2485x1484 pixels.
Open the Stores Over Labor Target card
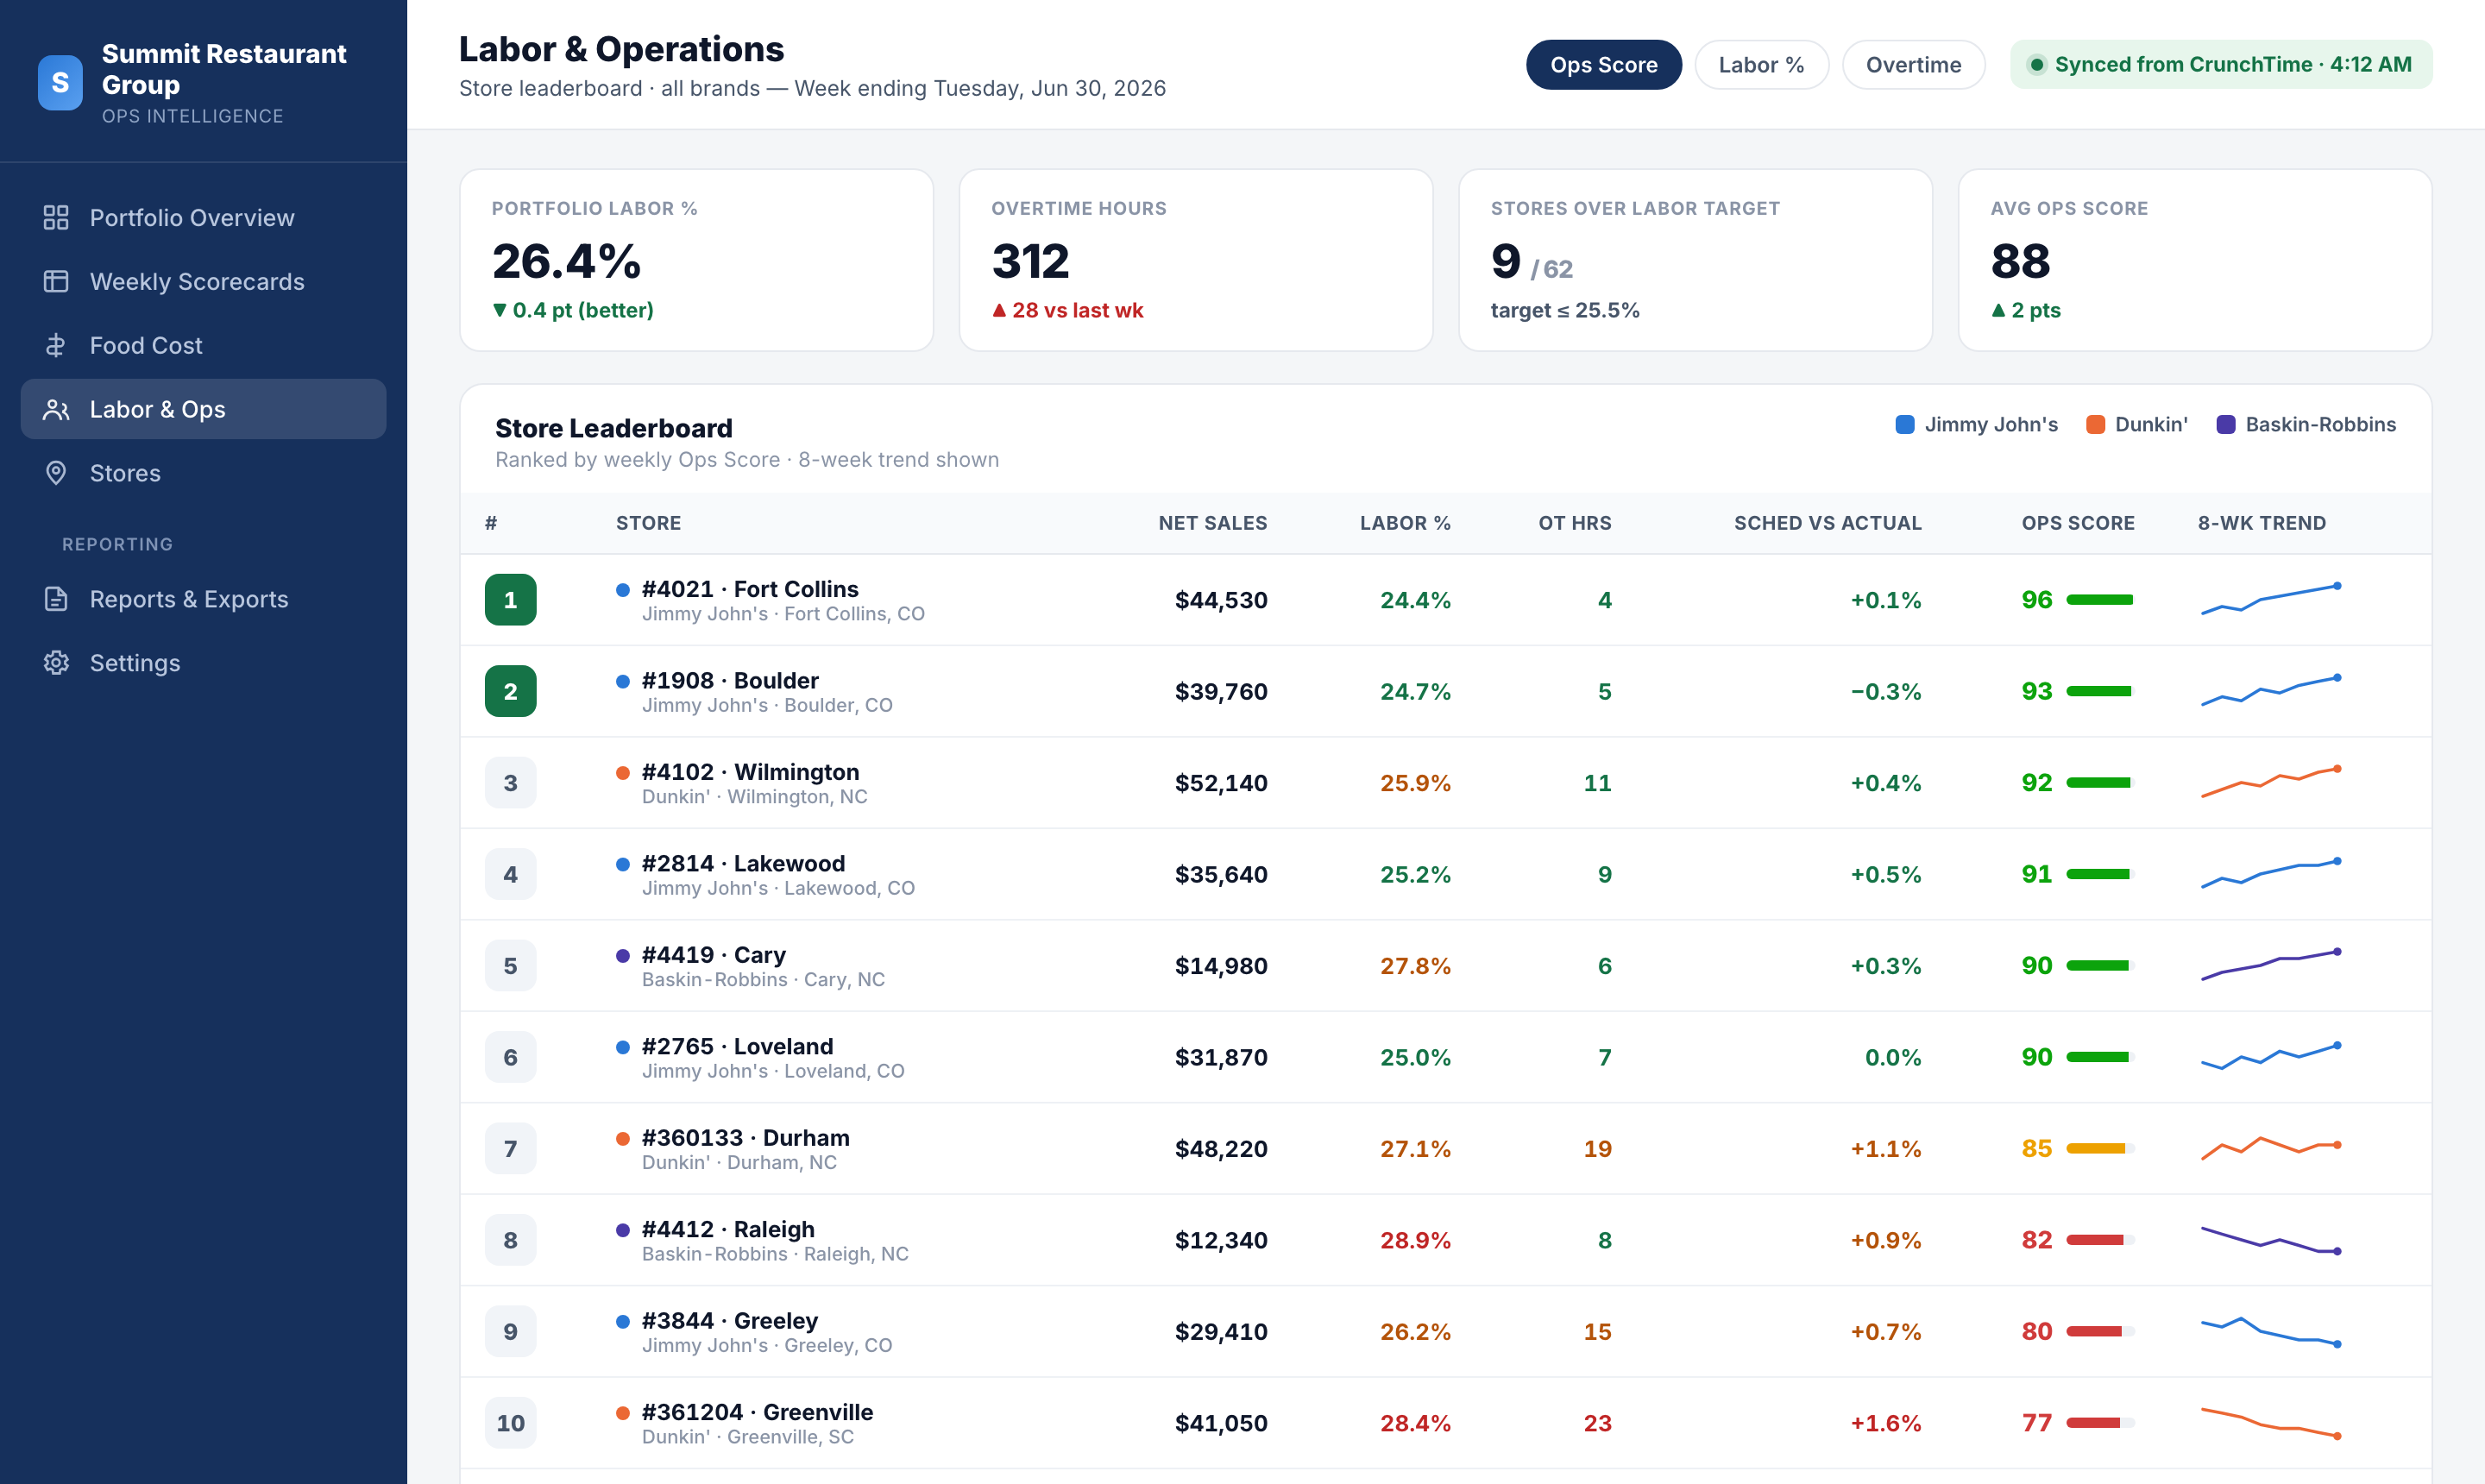pyautogui.click(x=1695, y=261)
